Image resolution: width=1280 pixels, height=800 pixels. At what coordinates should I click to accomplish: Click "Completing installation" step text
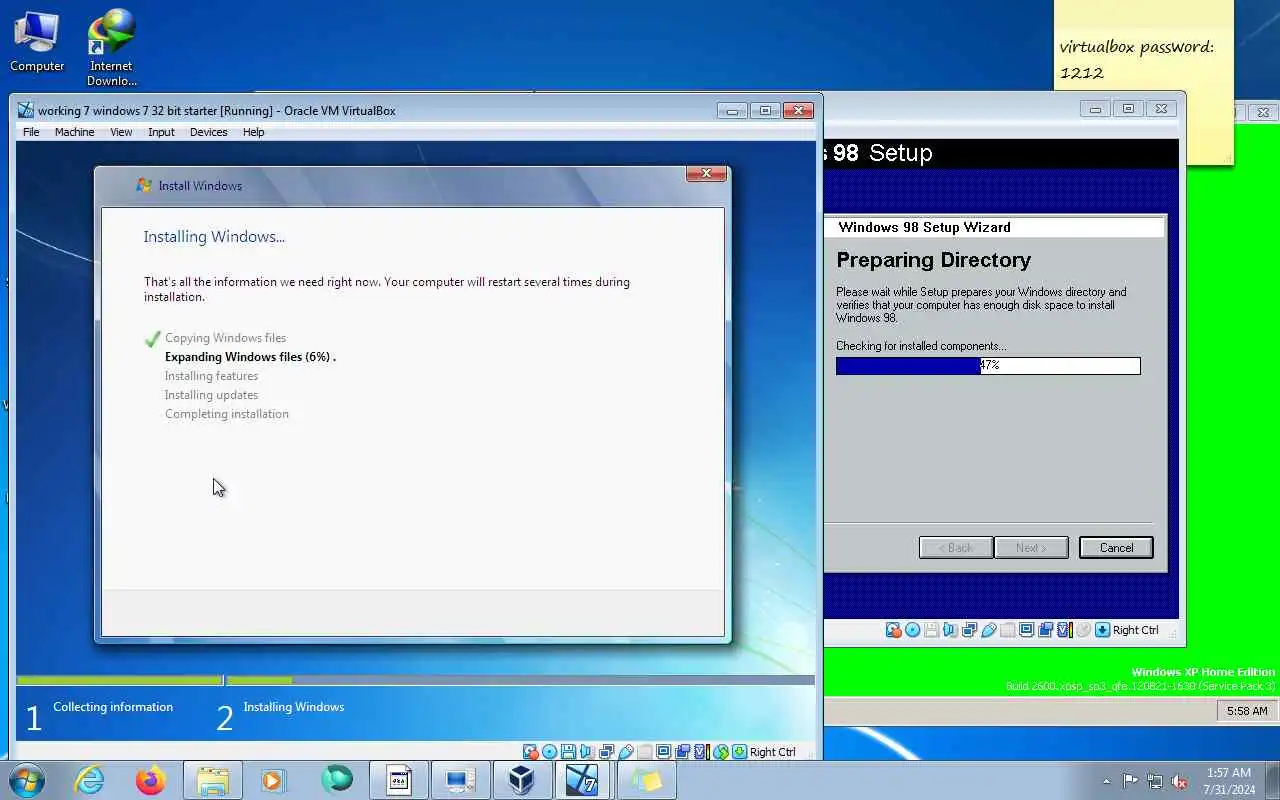click(x=226, y=414)
